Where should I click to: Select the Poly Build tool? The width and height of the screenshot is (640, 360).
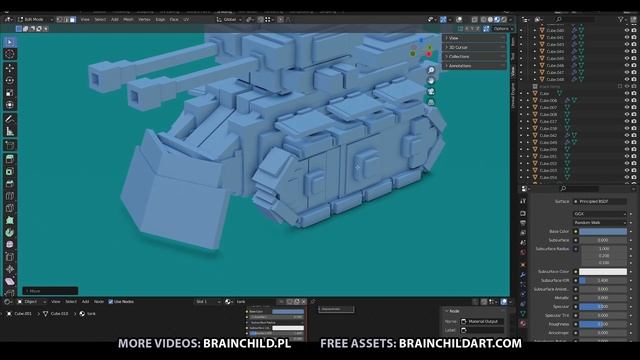click(x=10, y=220)
